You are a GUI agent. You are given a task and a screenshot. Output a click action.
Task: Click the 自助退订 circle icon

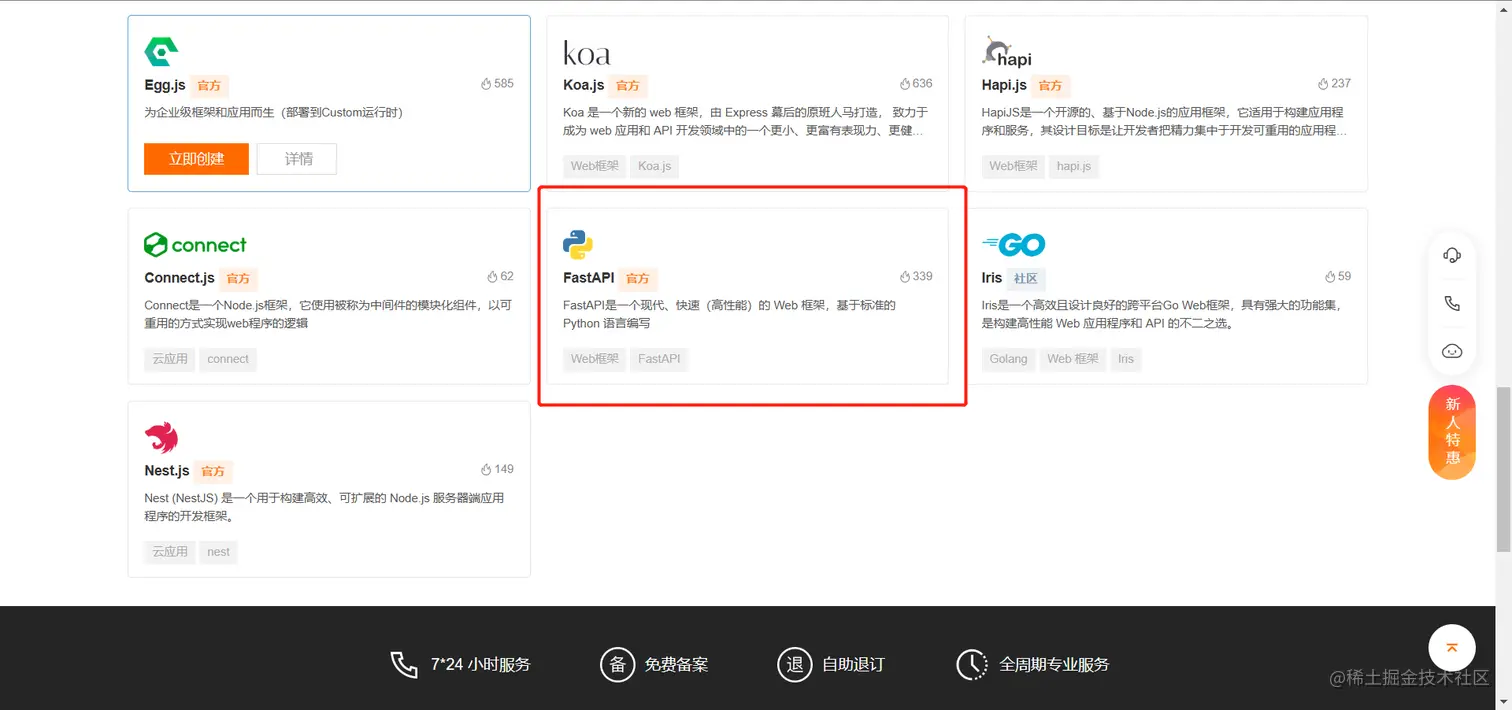(x=794, y=664)
